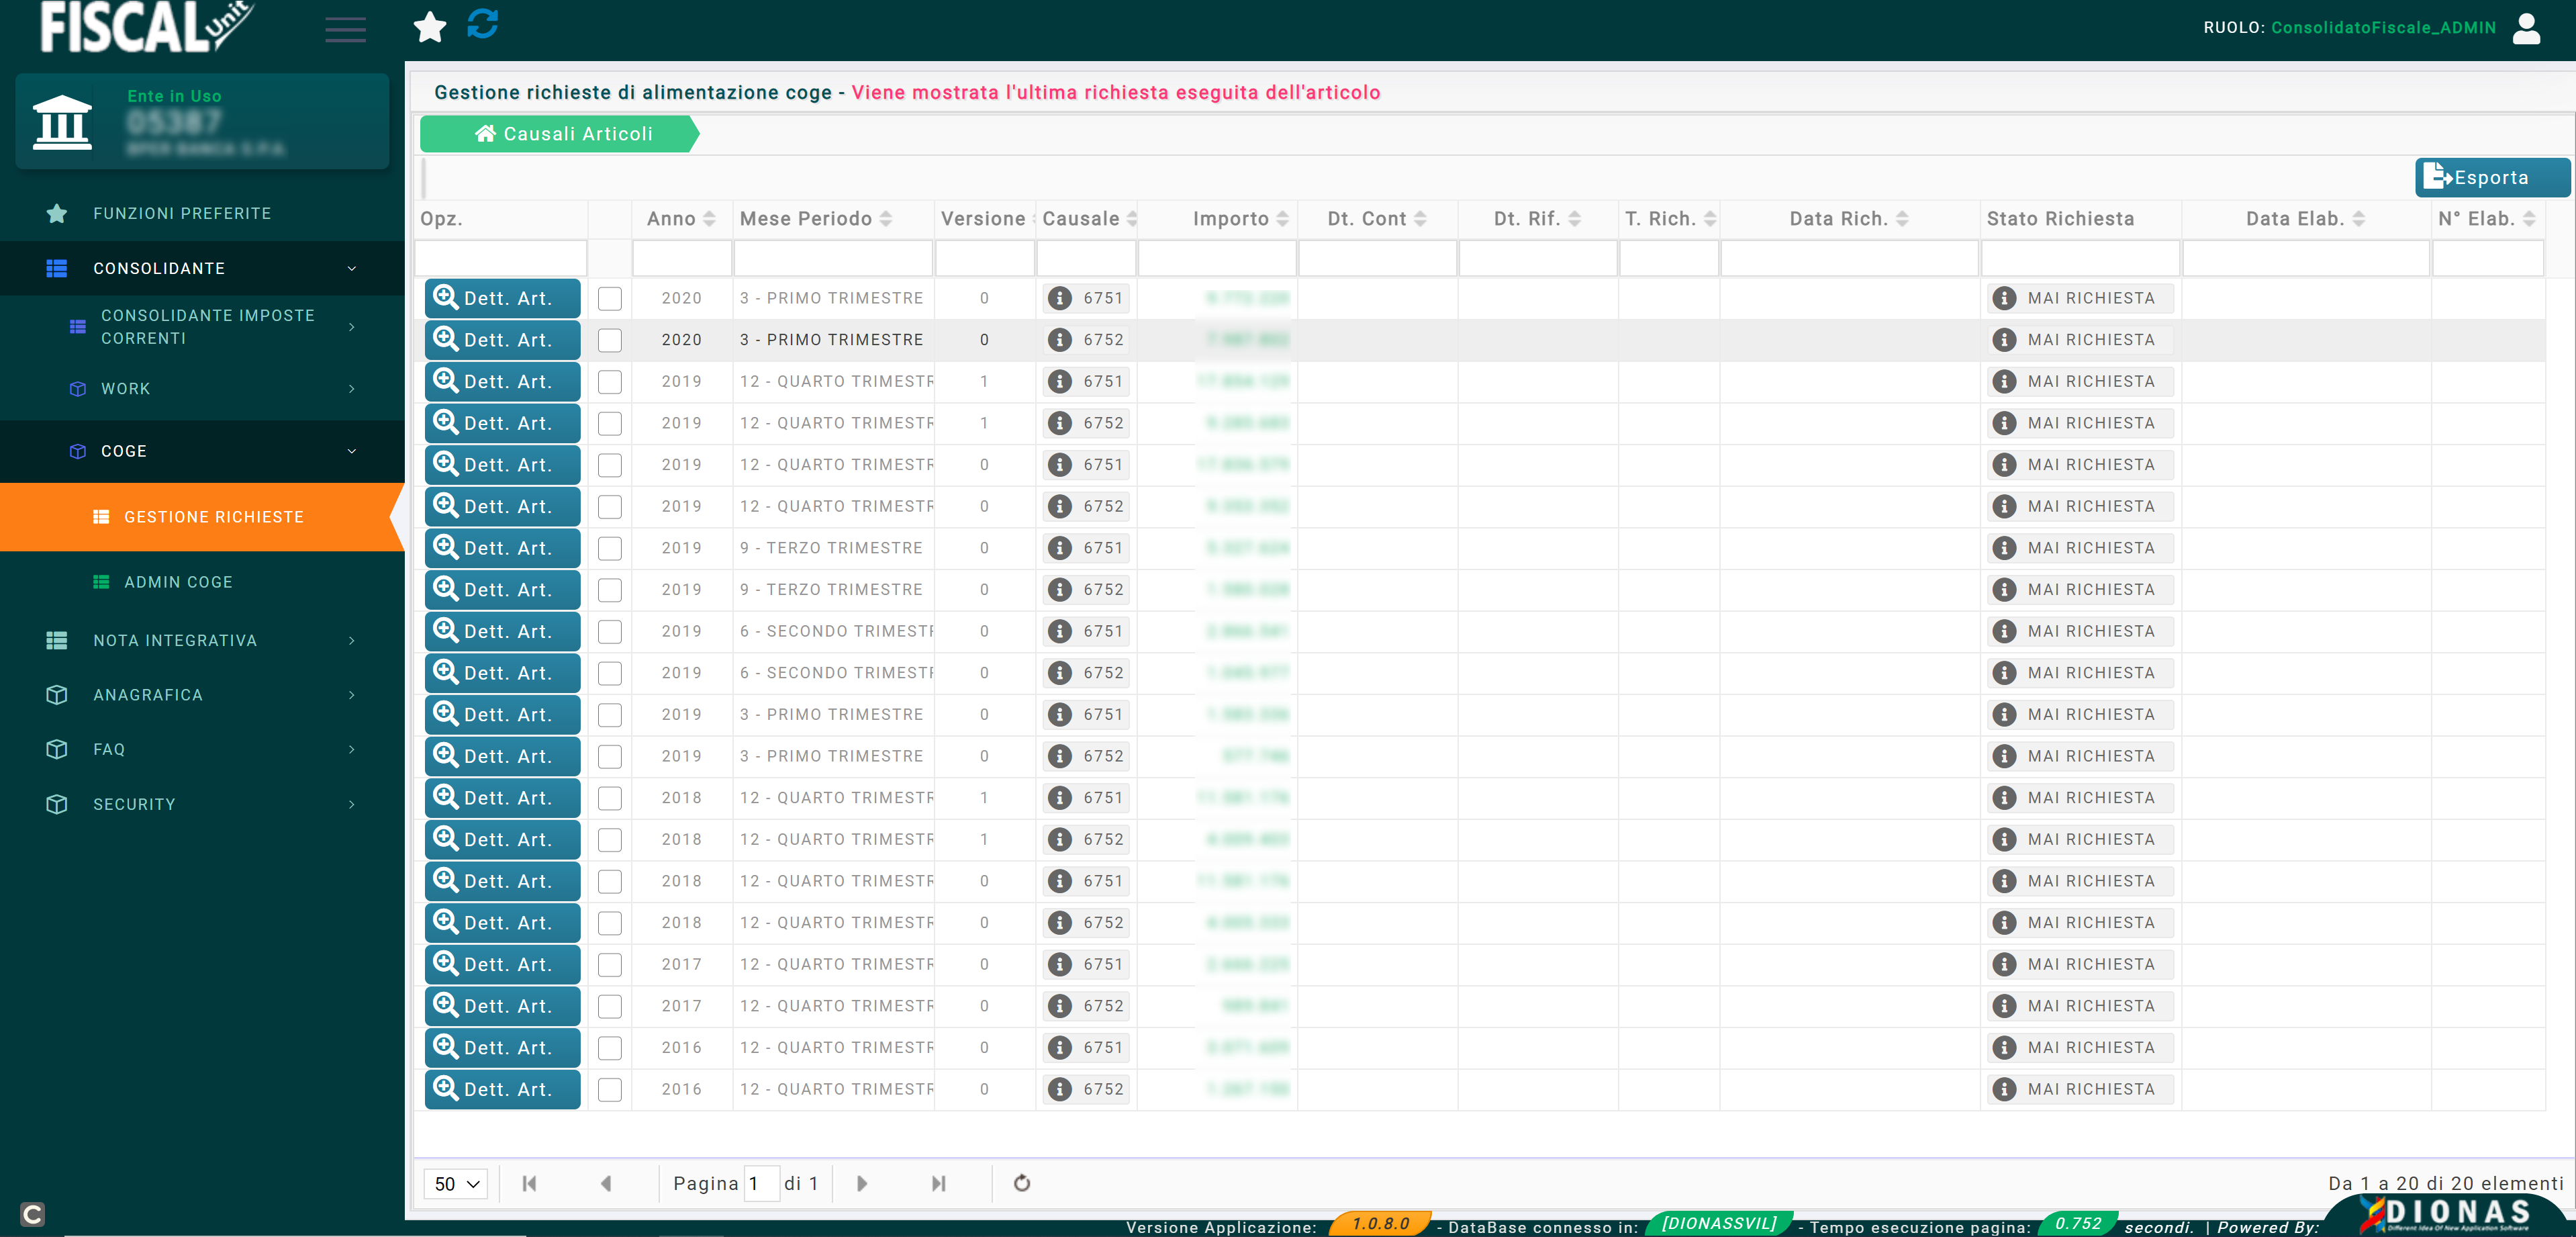Go to last page pagination icon
Viewport: 2576px width, 1237px height.
click(x=938, y=1183)
